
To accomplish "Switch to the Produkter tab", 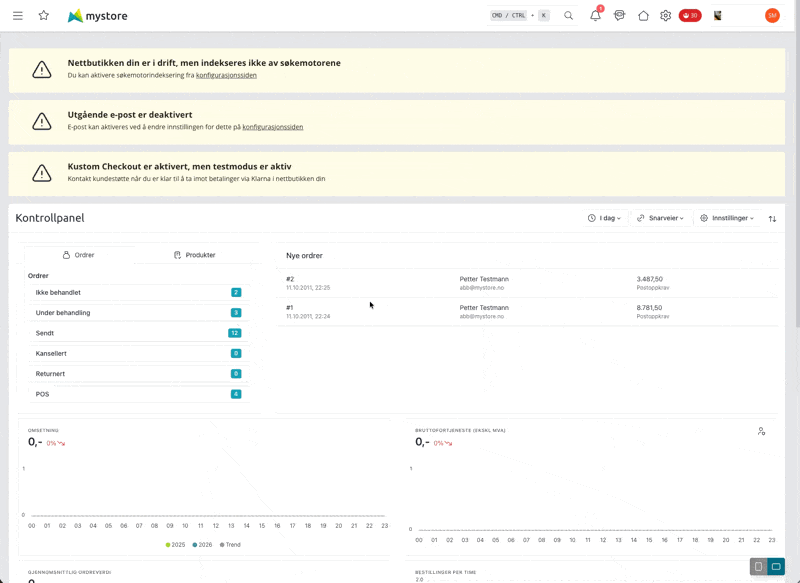I will click(x=194, y=255).
